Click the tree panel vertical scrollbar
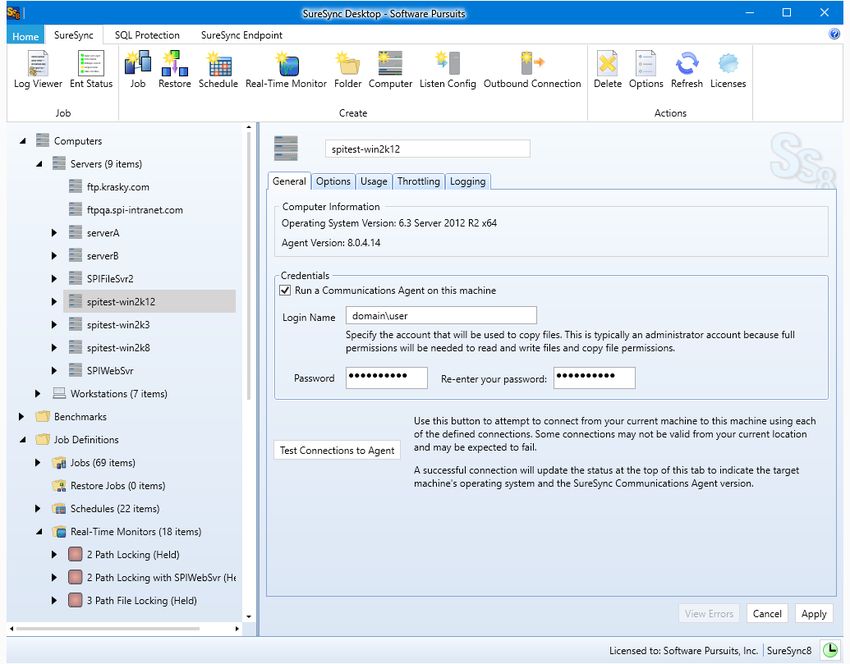Viewport: 850px width, 664px height. 249,266
